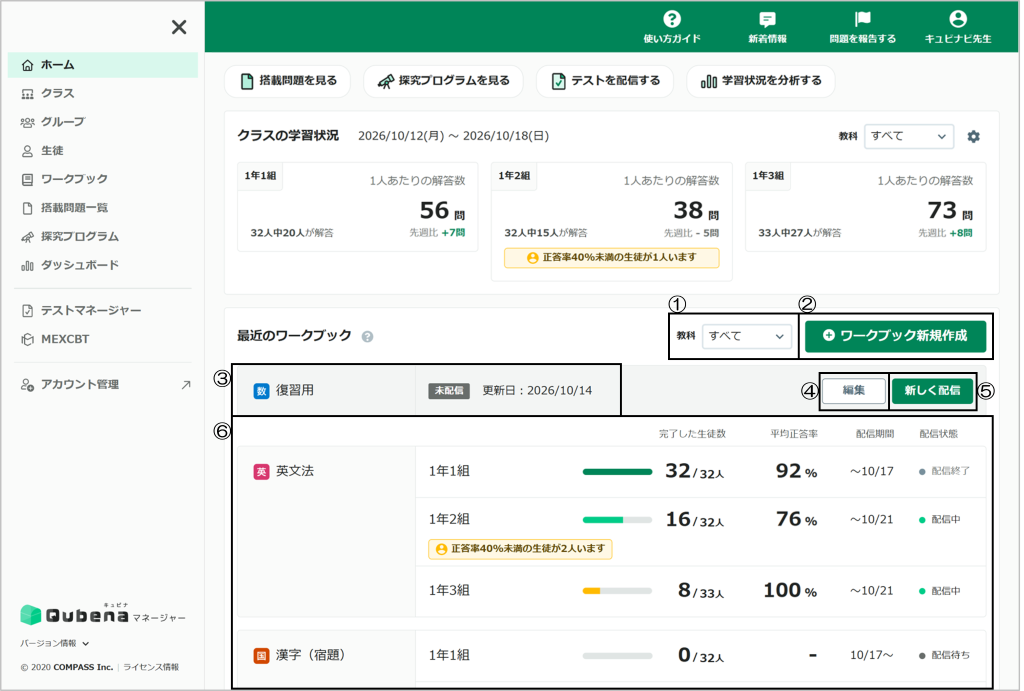1024x691 pixels.
Task: Click 搭載問題を見る button
Action: (287, 81)
